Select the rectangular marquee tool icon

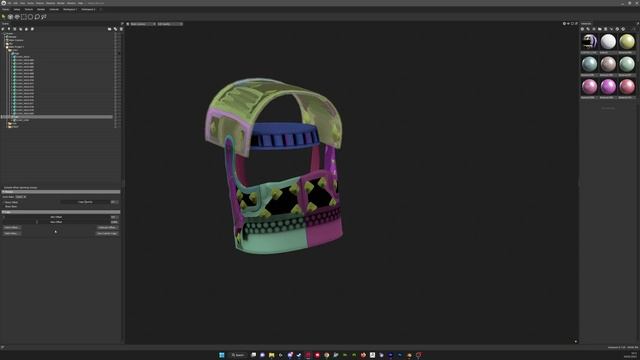click(x=24, y=17)
